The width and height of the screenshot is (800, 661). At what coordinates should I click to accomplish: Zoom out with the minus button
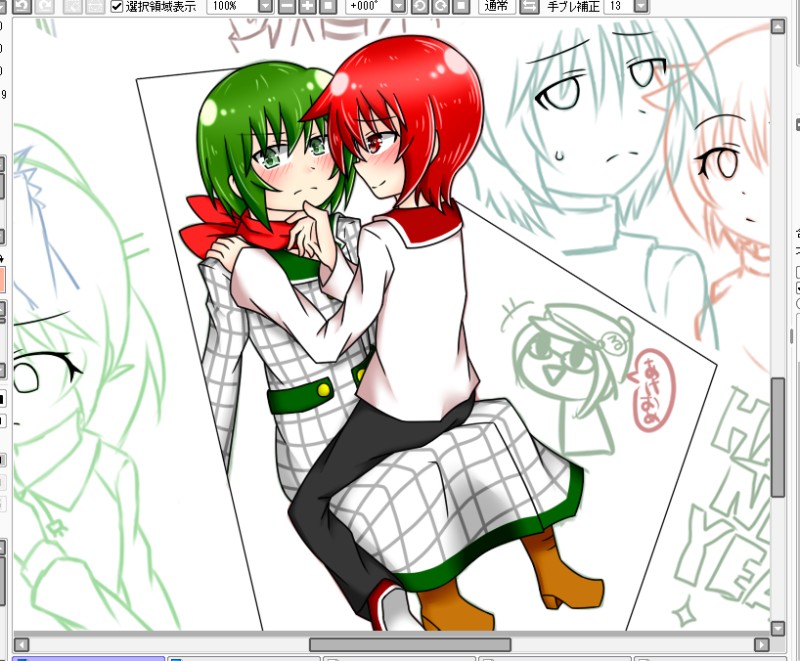(287, 6)
